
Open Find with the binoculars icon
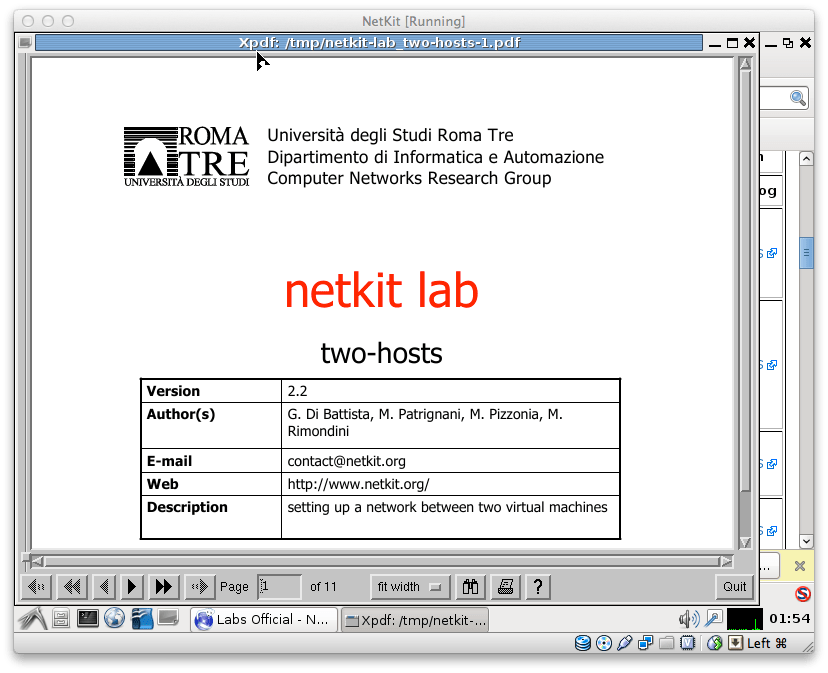coord(470,587)
